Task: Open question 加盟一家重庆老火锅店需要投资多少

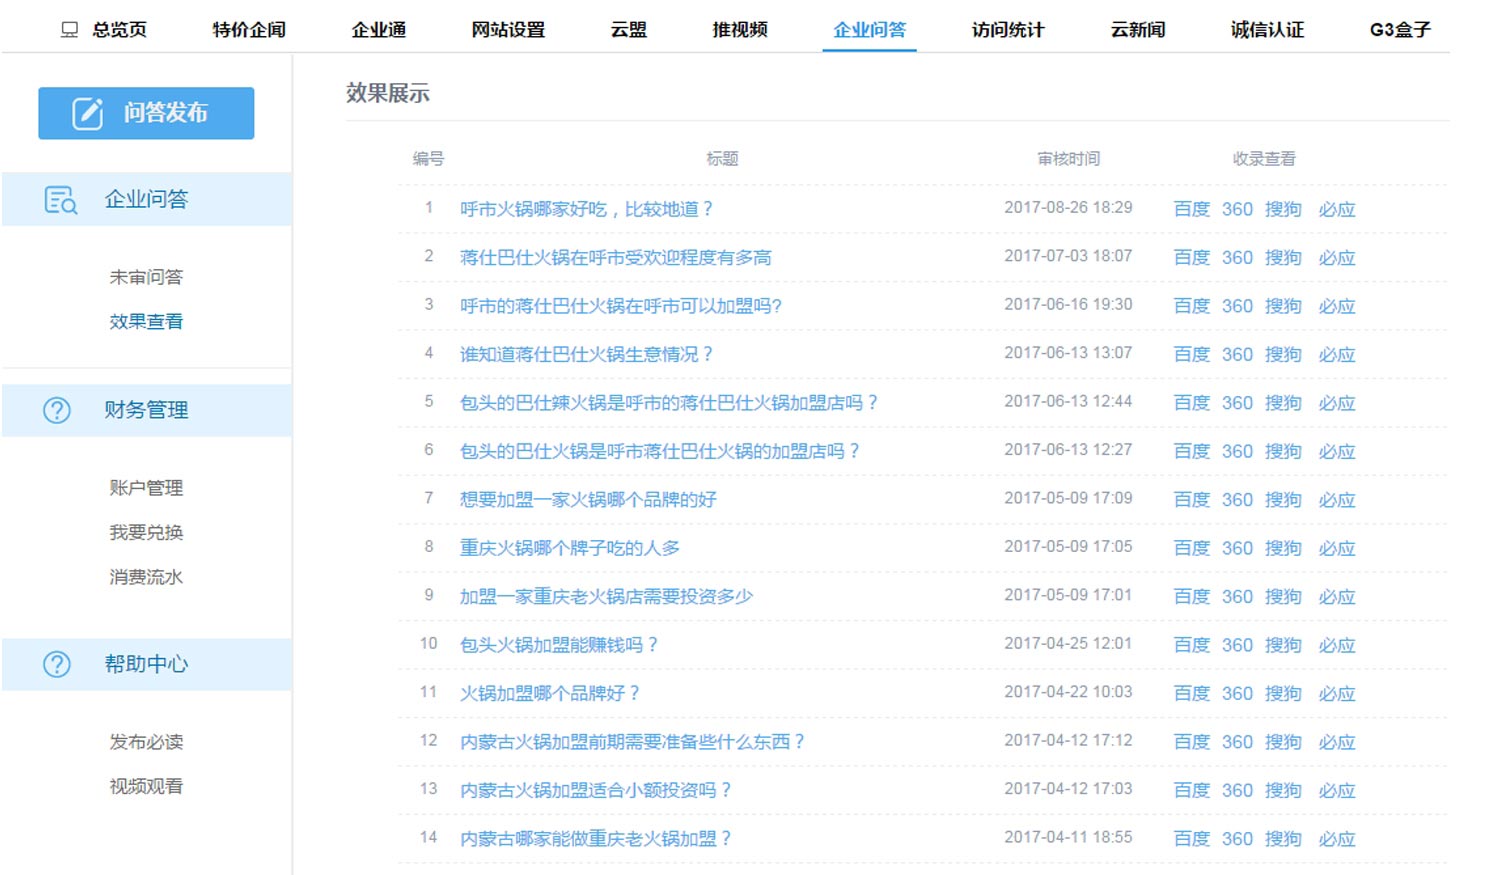Action: click(x=606, y=596)
